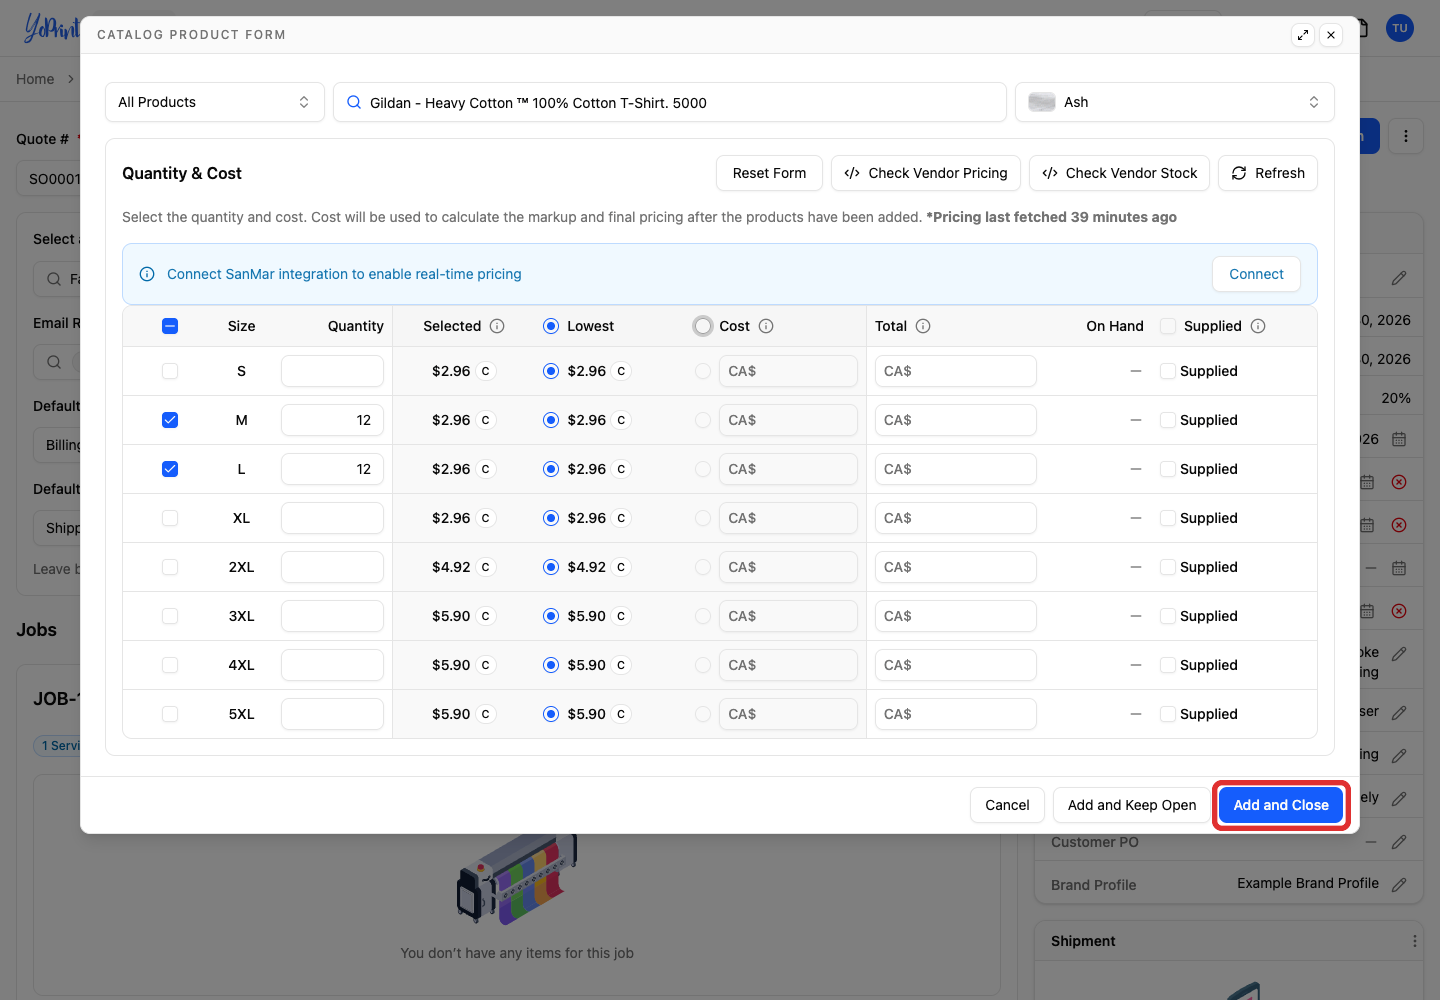Image resolution: width=1440 pixels, height=1000 pixels.
Task: Click the info icon beside Cost header
Action: 766,326
